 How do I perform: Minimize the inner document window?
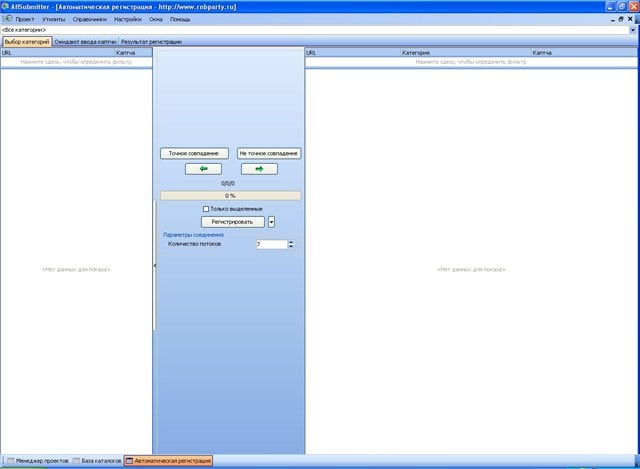click(x=613, y=19)
